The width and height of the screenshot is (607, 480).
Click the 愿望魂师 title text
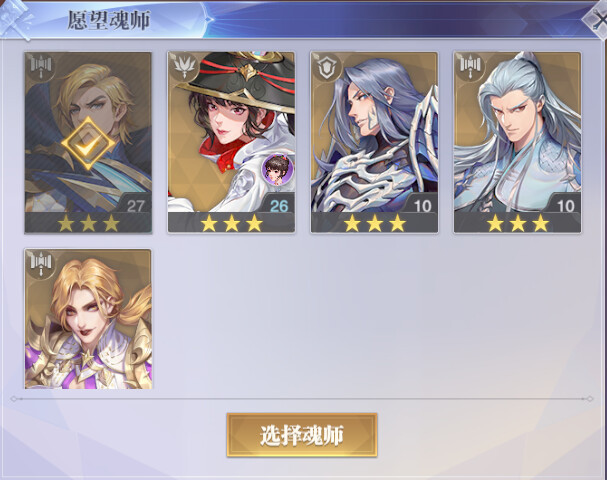tap(109, 20)
